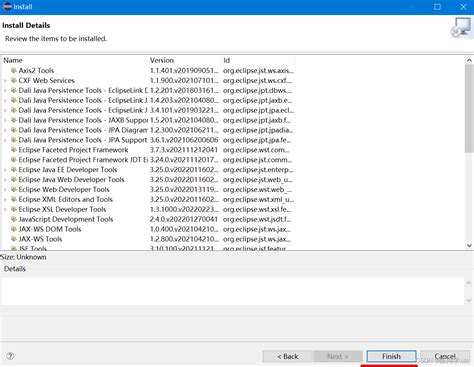Viewport: 474px width, 367px height.
Task: Click the icon of the Dali JPA Diagram row
Action: click(x=14, y=130)
